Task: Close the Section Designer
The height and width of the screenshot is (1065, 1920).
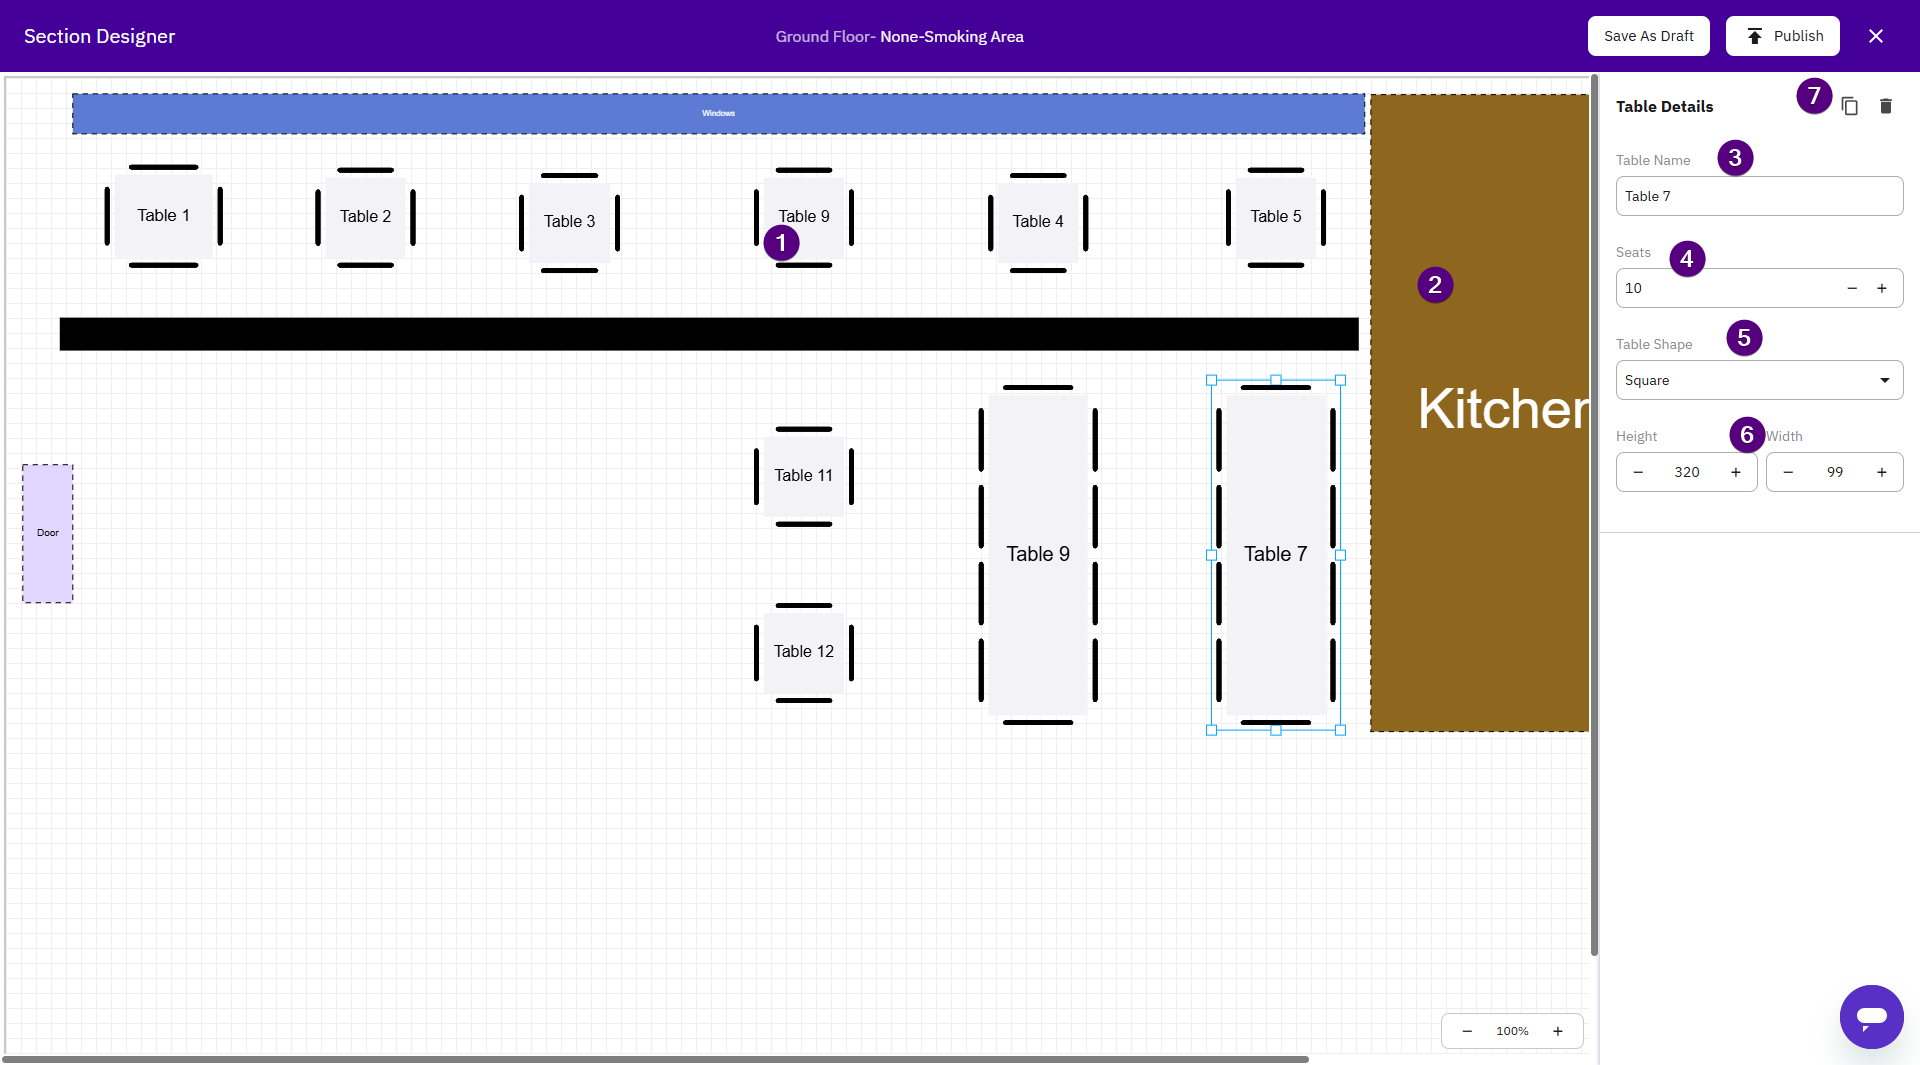Action: (x=1876, y=36)
